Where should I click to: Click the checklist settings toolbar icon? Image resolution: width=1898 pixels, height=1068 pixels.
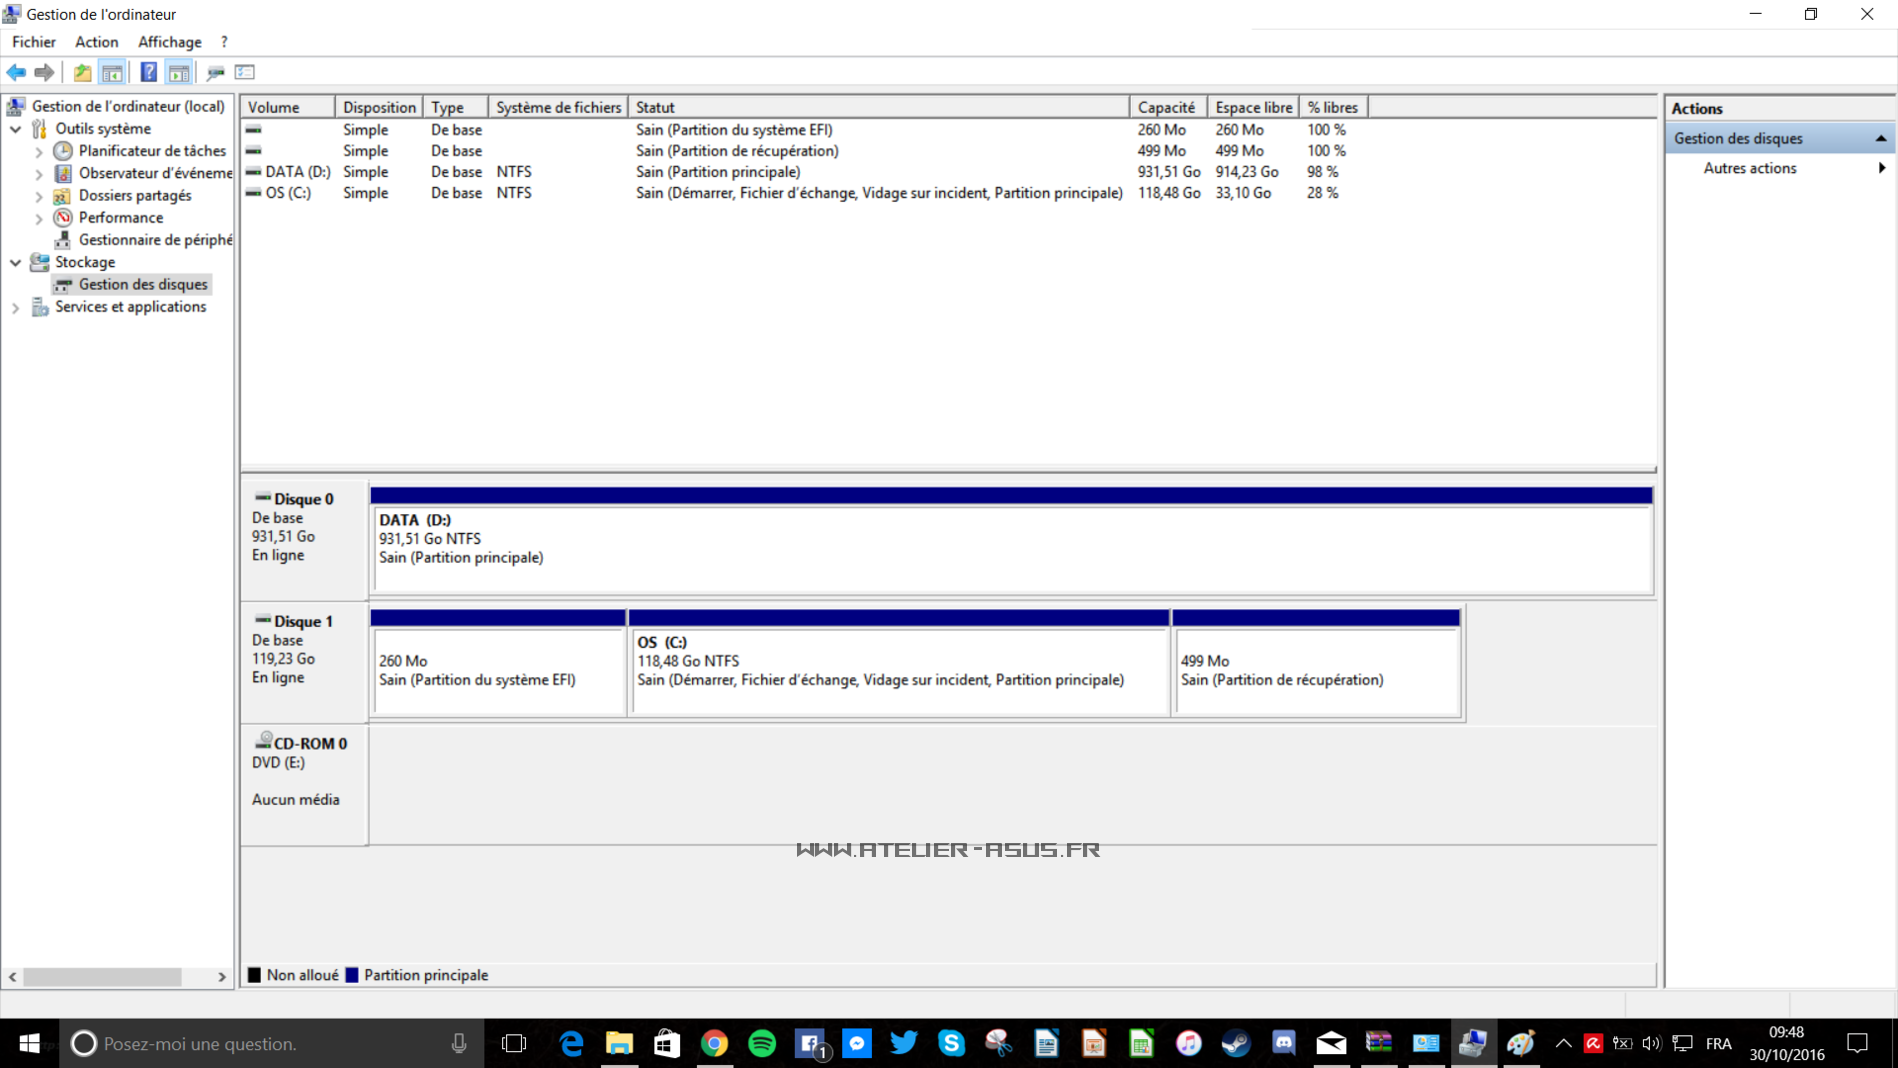[x=245, y=72]
